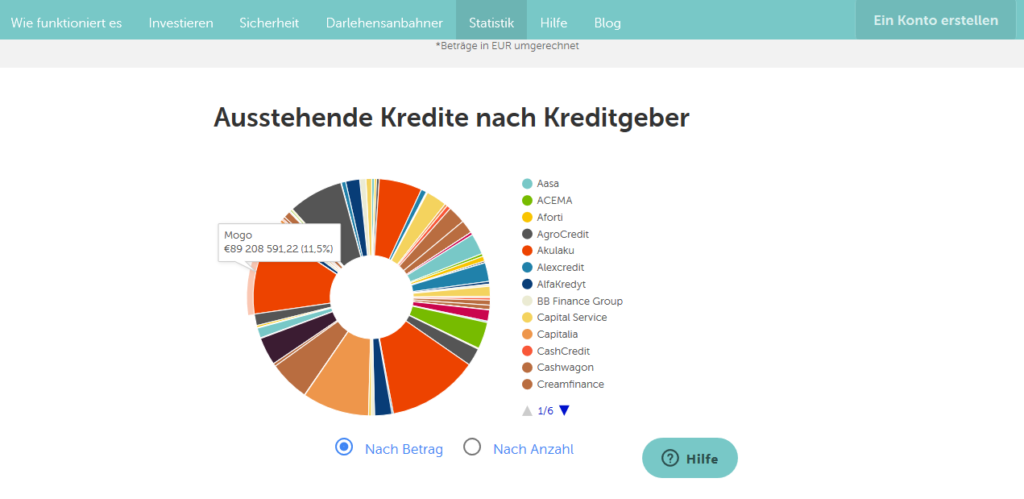Click the Cashwagon legend color dot
The width and height of the screenshot is (1024, 499).
(x=527, y=367)
